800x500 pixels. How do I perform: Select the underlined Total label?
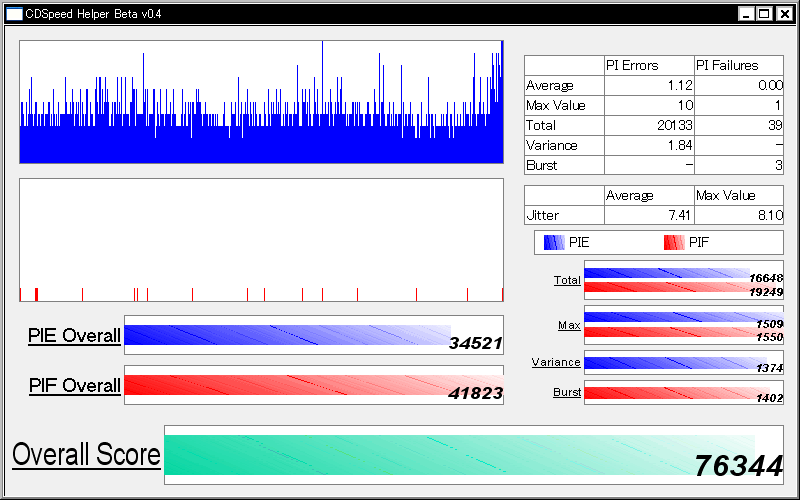click(x=567, y=281)
